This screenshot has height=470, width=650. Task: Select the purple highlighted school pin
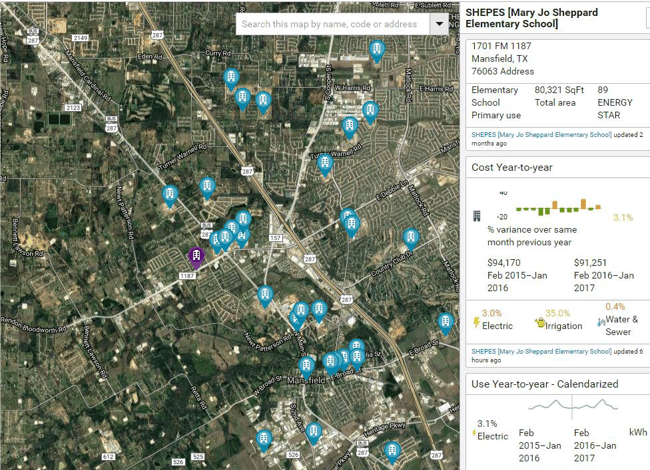click(x=197, y=257)
